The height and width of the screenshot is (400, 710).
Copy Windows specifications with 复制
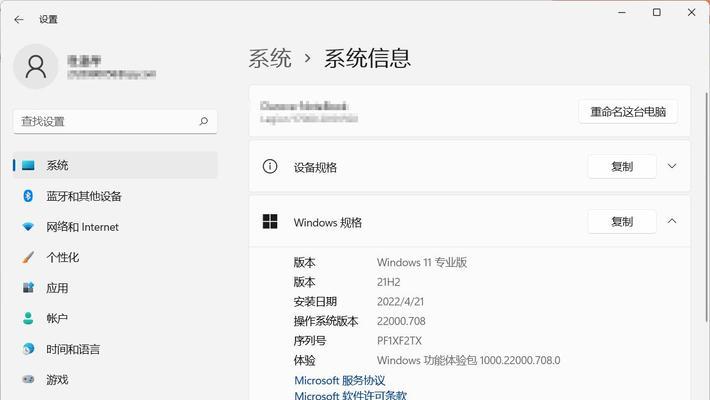[x=622, y=222]
